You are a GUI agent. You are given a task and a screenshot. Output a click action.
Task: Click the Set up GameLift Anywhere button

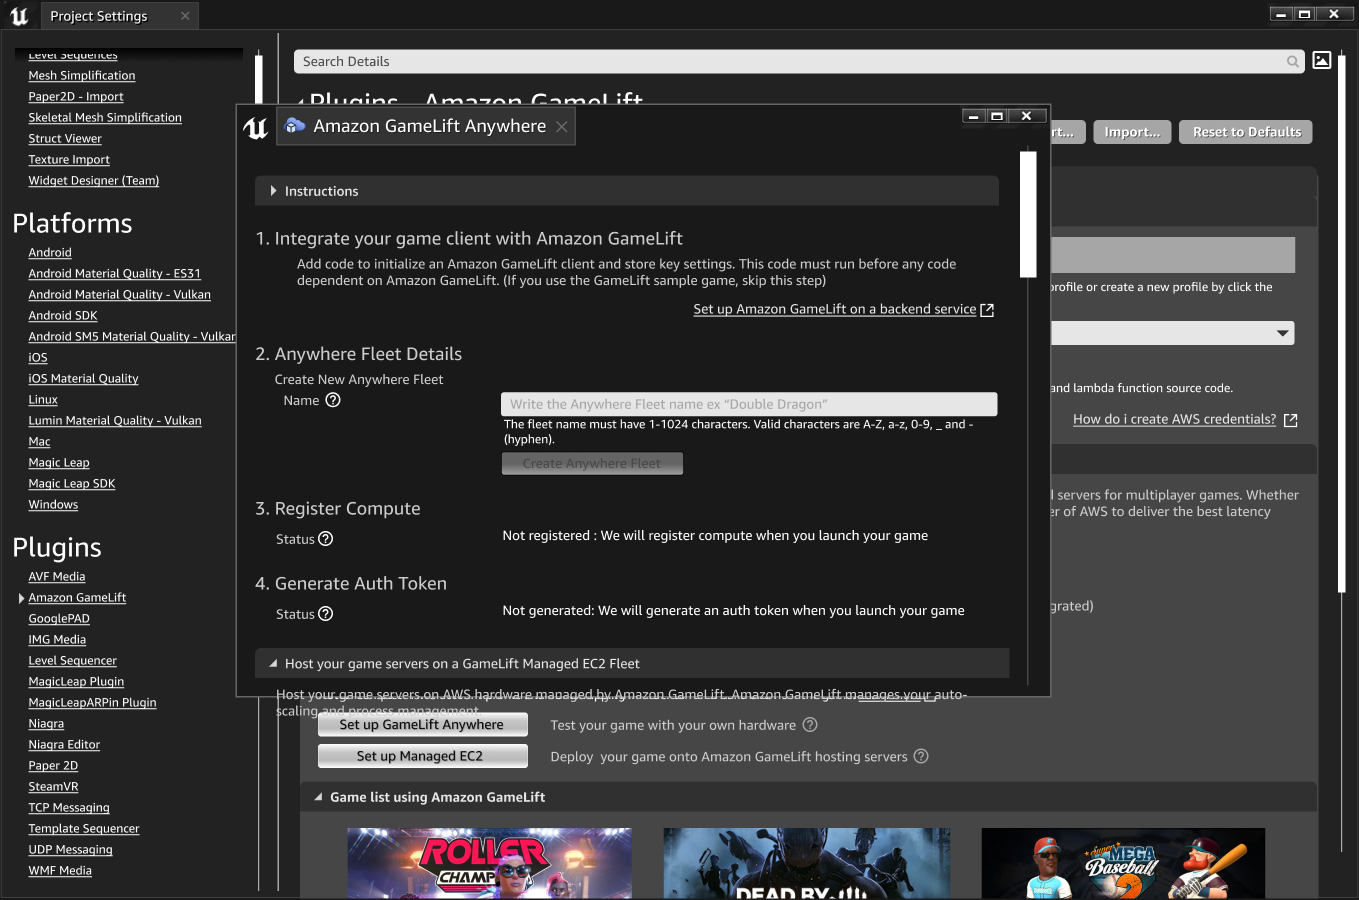tap(422, 725)
